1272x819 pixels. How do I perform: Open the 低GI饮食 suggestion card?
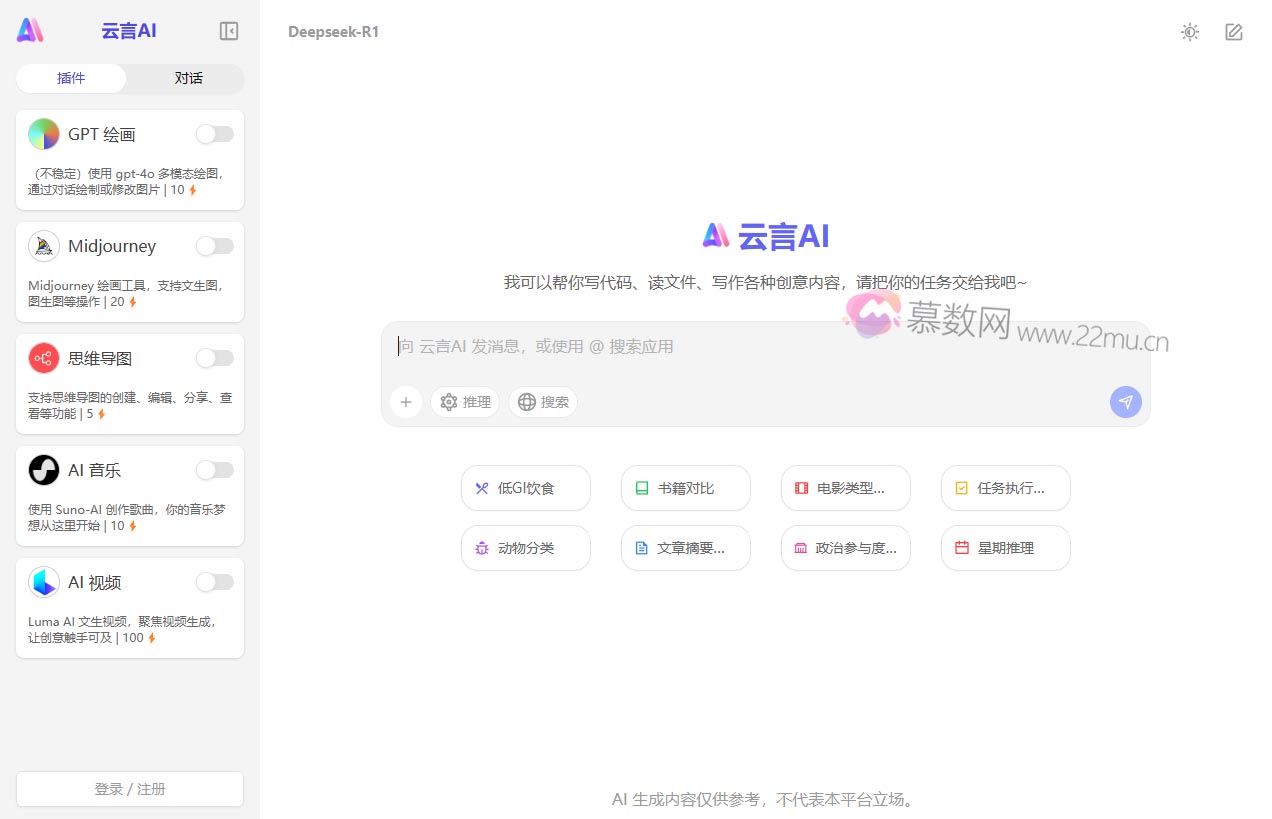click(x=525, y=487)
